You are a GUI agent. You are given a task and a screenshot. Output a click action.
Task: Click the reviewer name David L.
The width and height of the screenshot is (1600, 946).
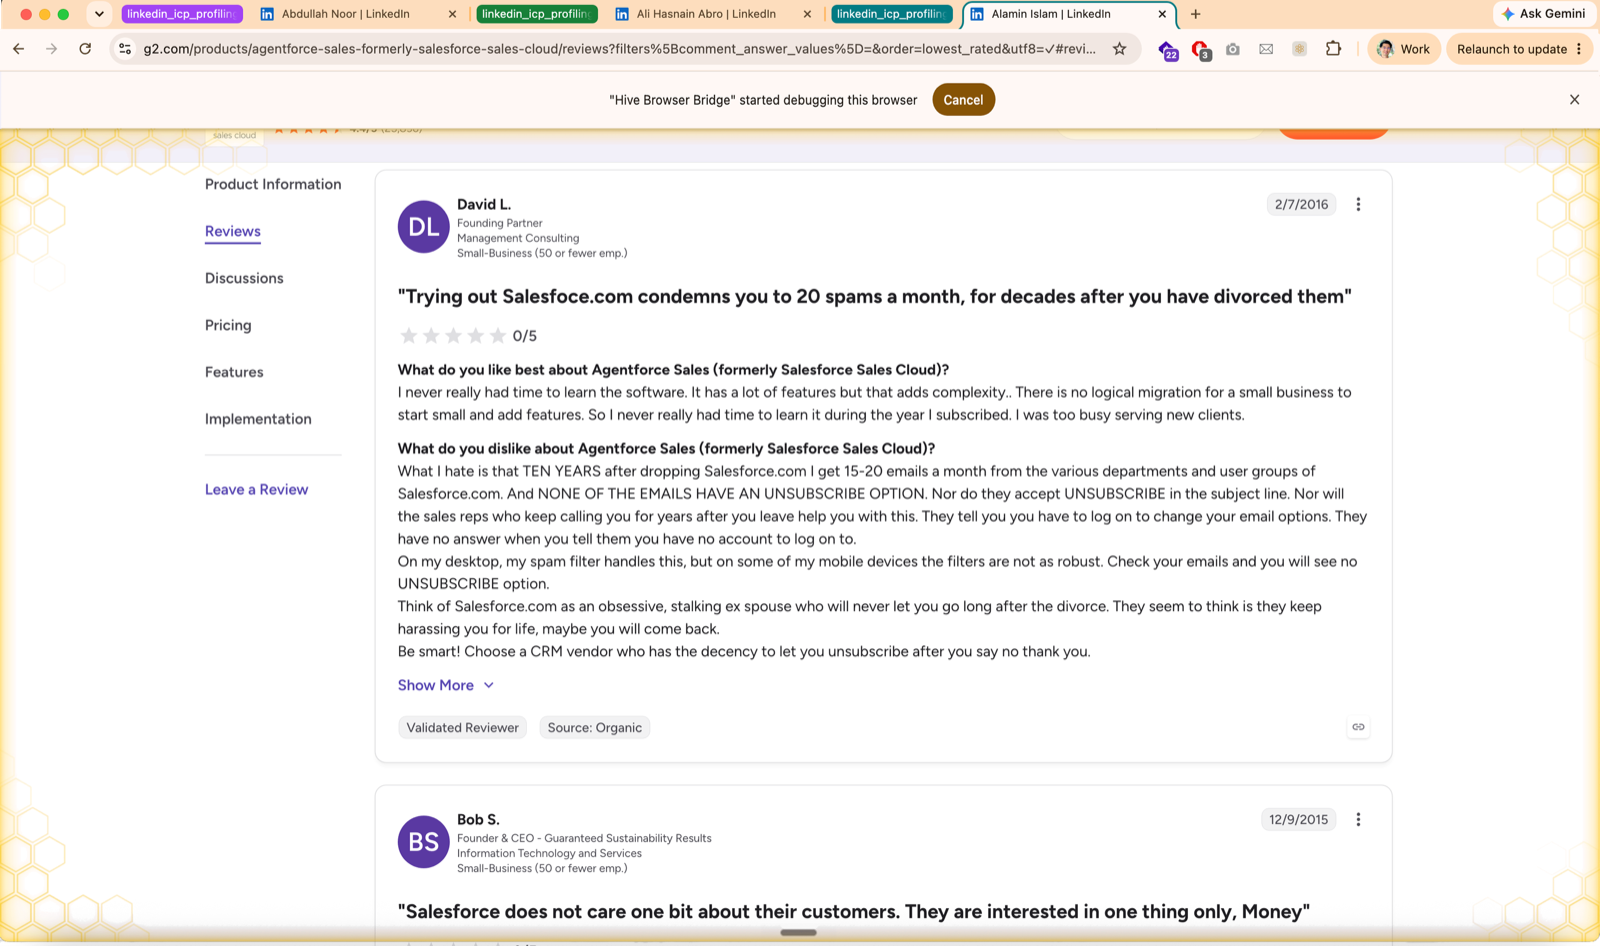(484, 204)
